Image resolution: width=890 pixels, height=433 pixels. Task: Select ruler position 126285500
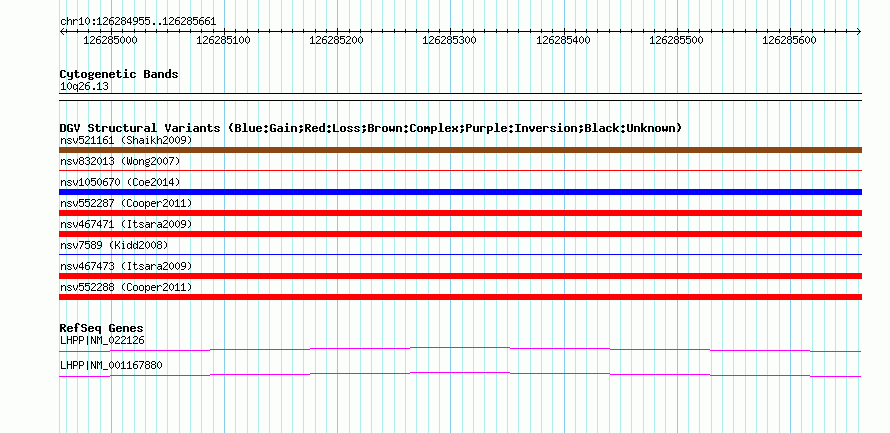pyautogui.click(x=676, y=40)
